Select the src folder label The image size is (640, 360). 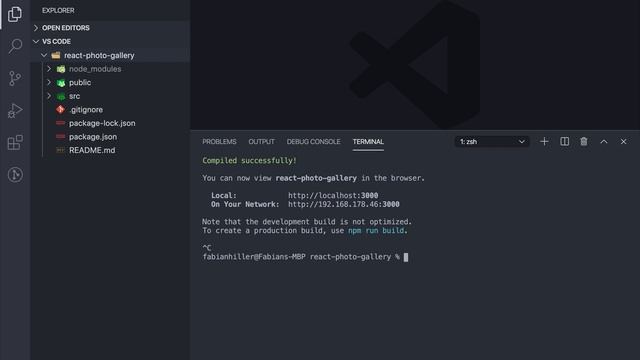[x=74, y=96]
